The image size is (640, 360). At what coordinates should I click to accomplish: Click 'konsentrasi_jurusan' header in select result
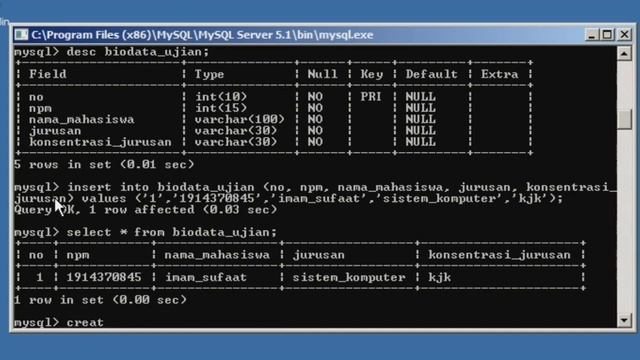(499, 255)
